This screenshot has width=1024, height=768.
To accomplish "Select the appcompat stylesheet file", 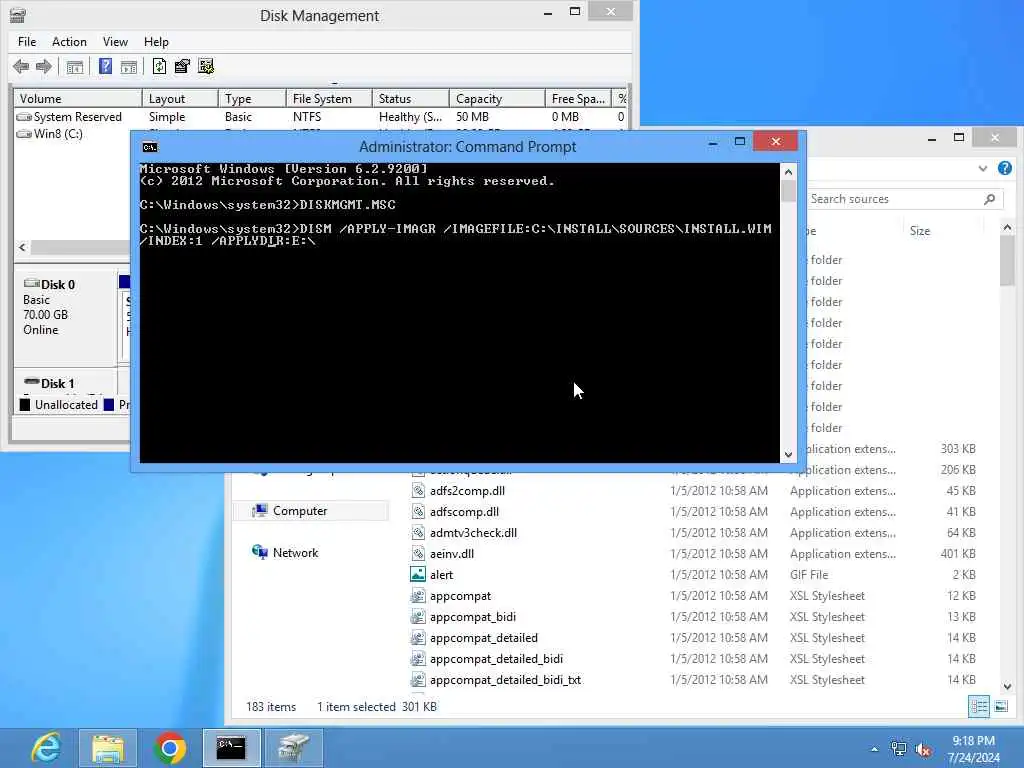I will coord(460,596).
